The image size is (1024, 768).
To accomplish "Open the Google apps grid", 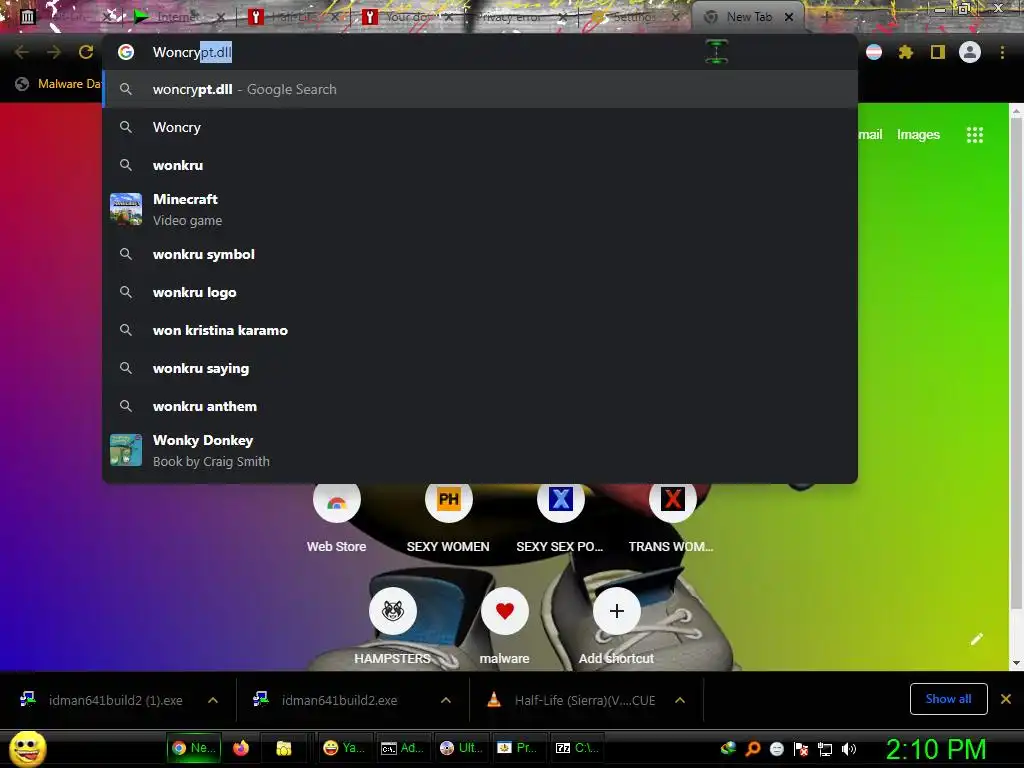I will (x=974, y=135).
